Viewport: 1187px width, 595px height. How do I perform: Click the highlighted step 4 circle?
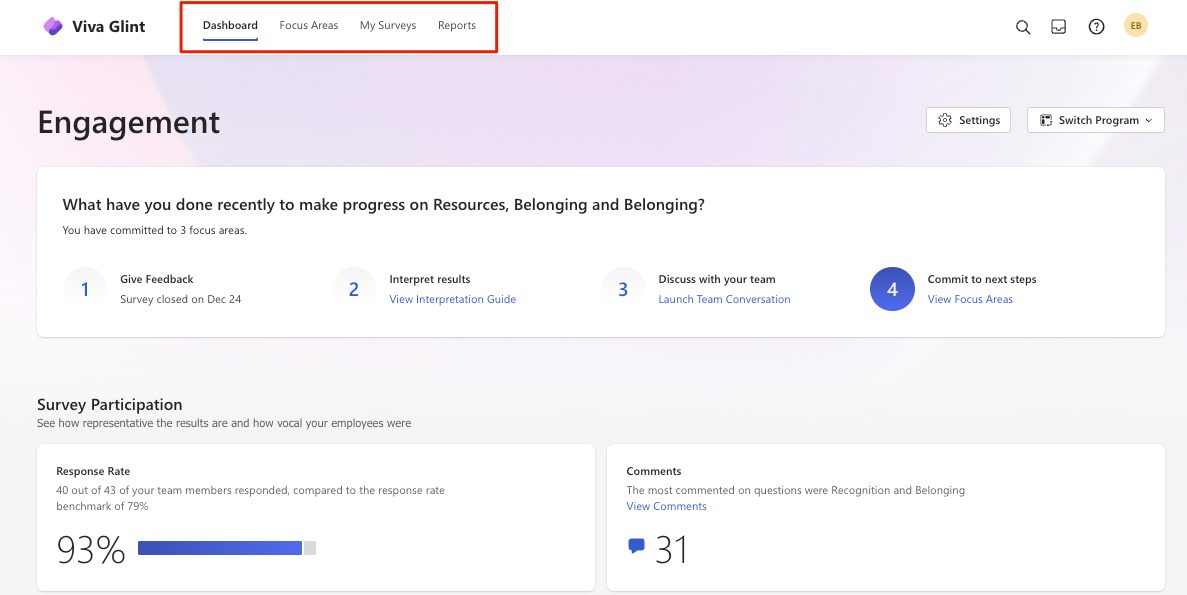[892, 289]
